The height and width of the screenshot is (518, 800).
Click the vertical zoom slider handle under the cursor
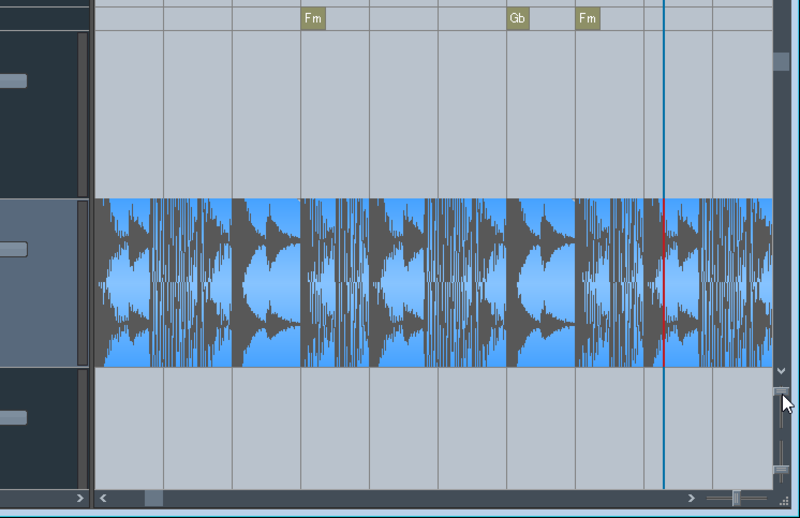(x=781, y=392)
